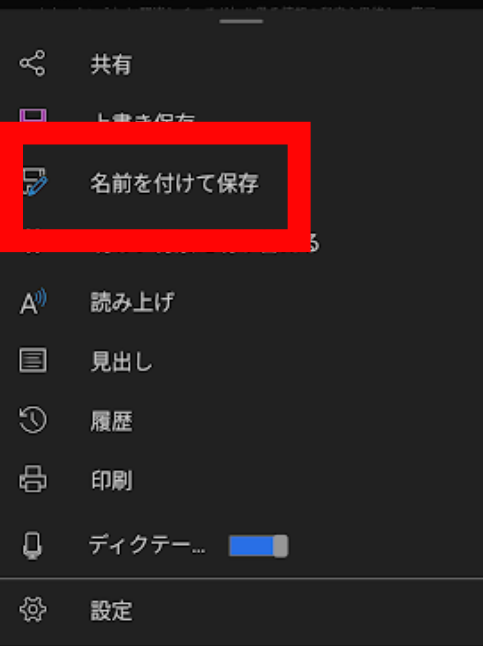Choose the partially hidden 上書き保存 entry

(144, 117)
